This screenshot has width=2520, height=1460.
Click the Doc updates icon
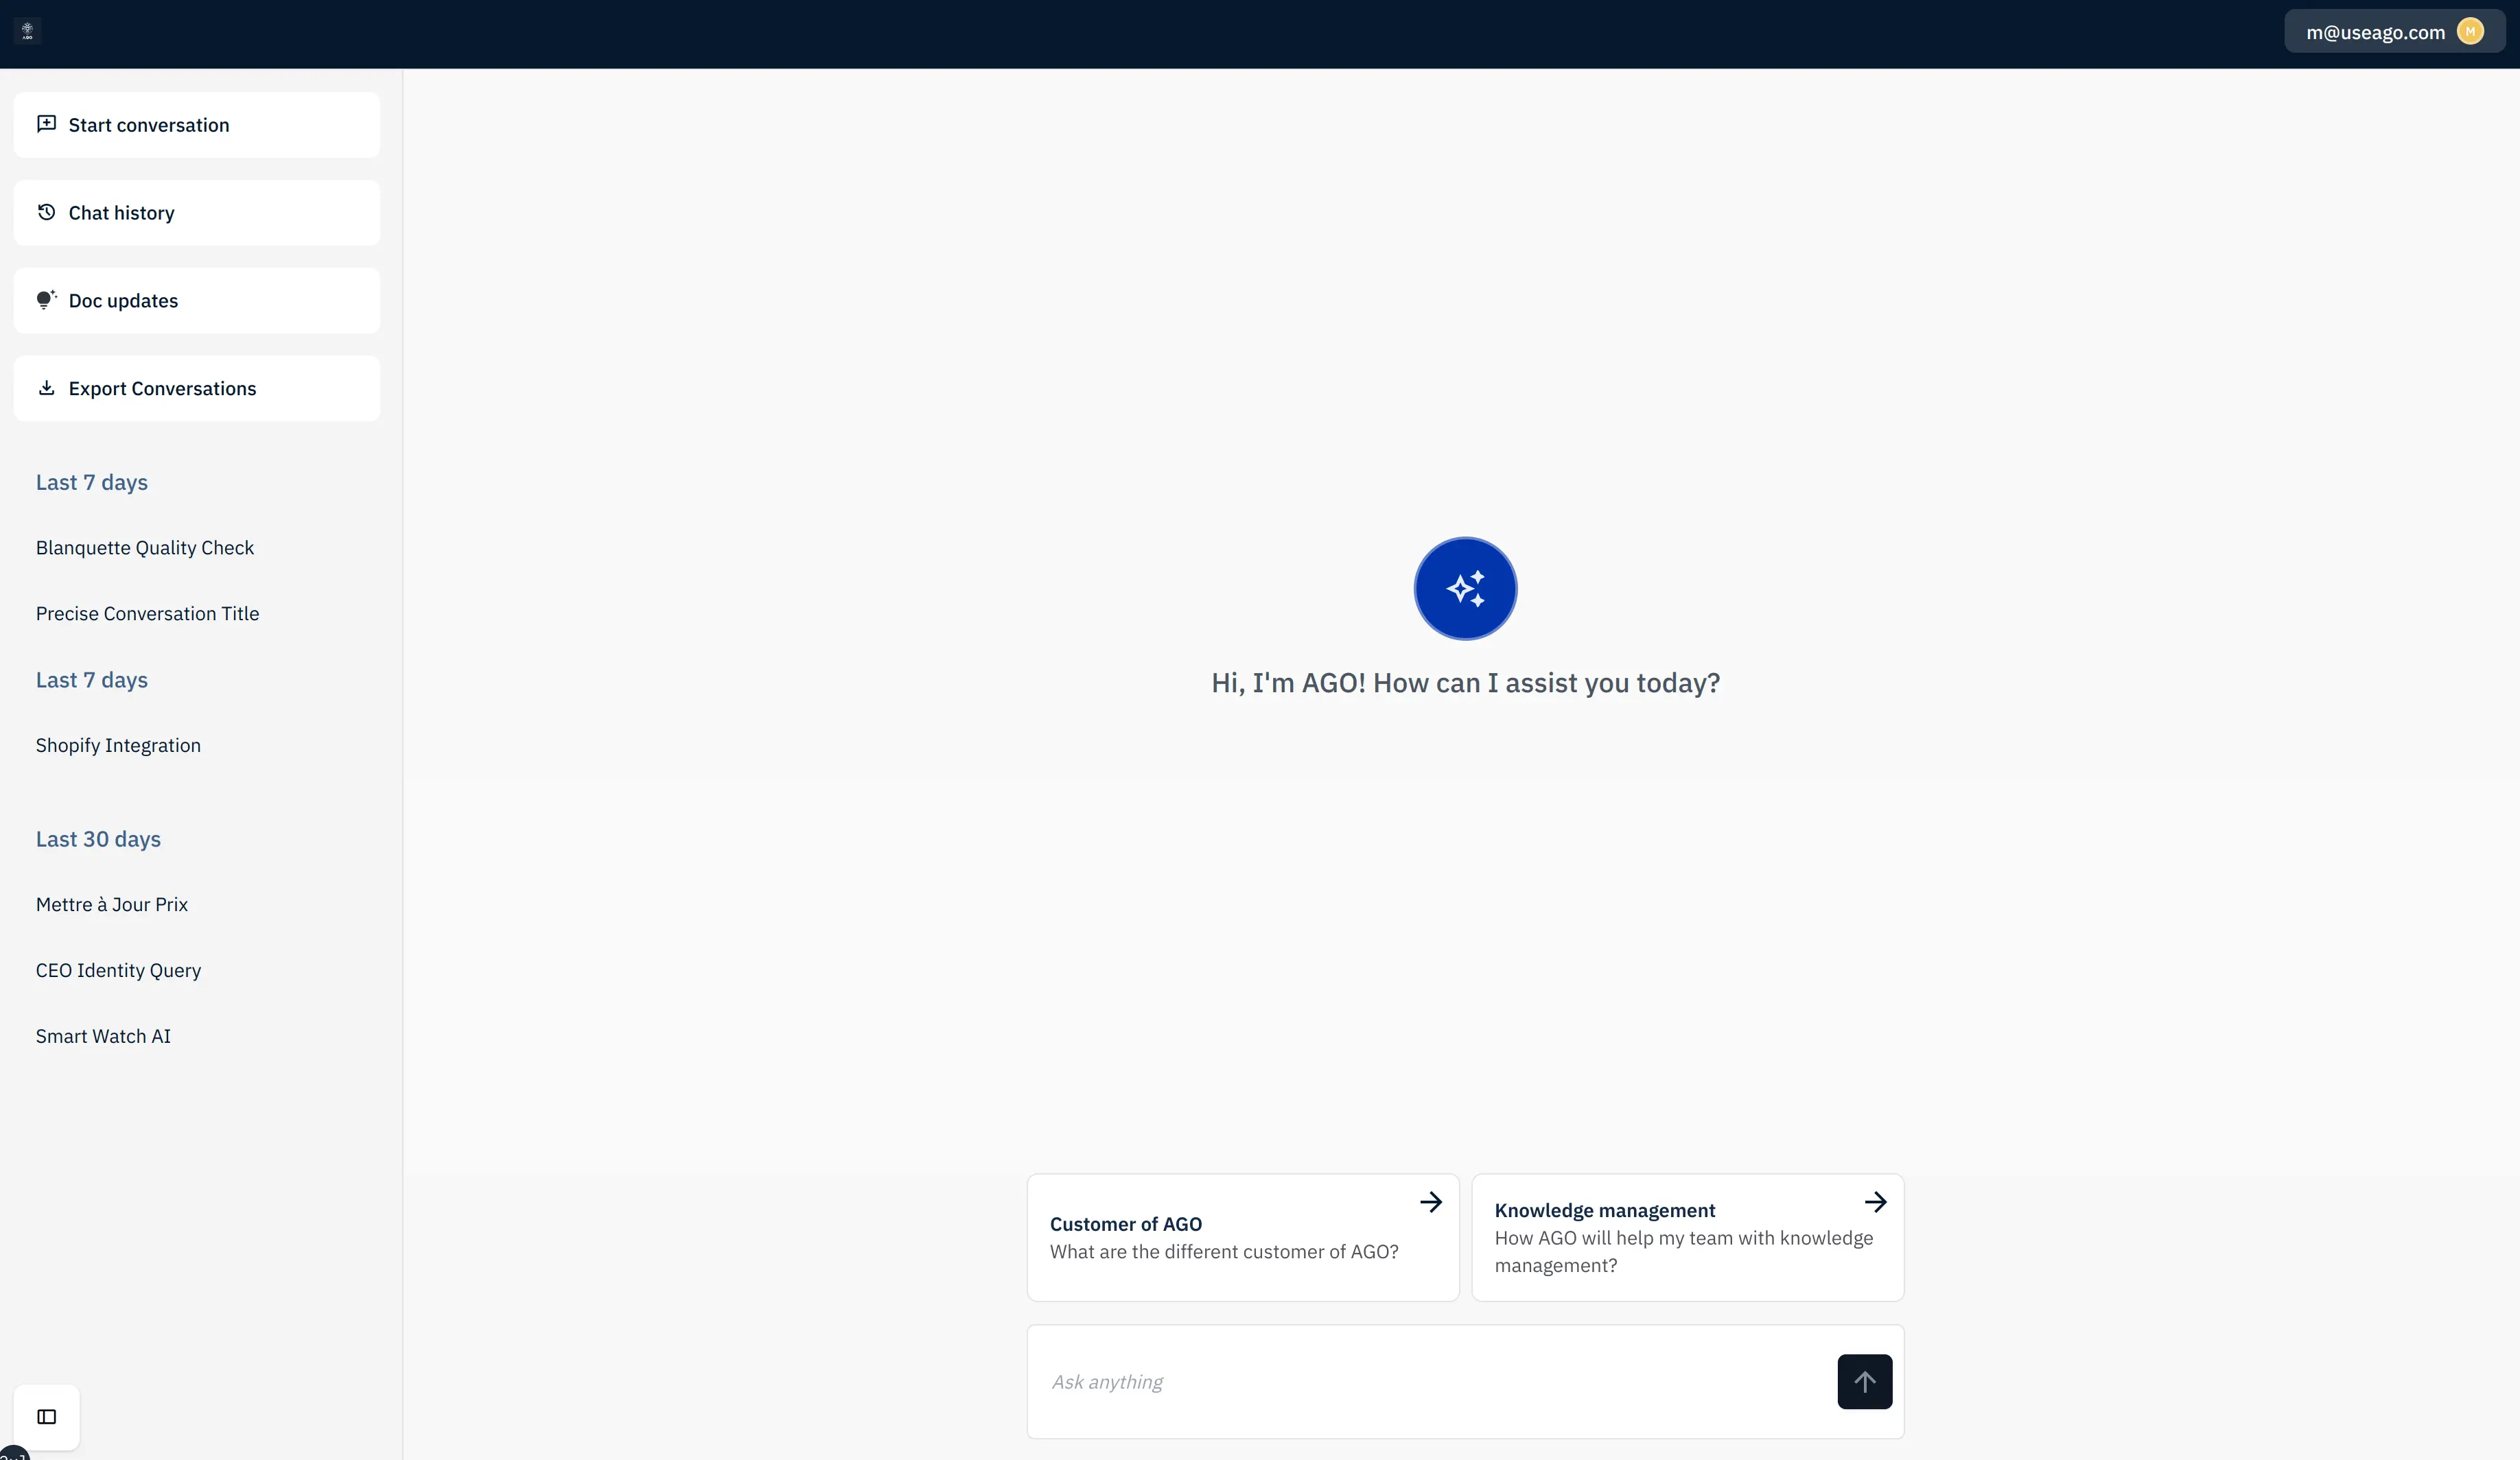[x=45, y=299]
